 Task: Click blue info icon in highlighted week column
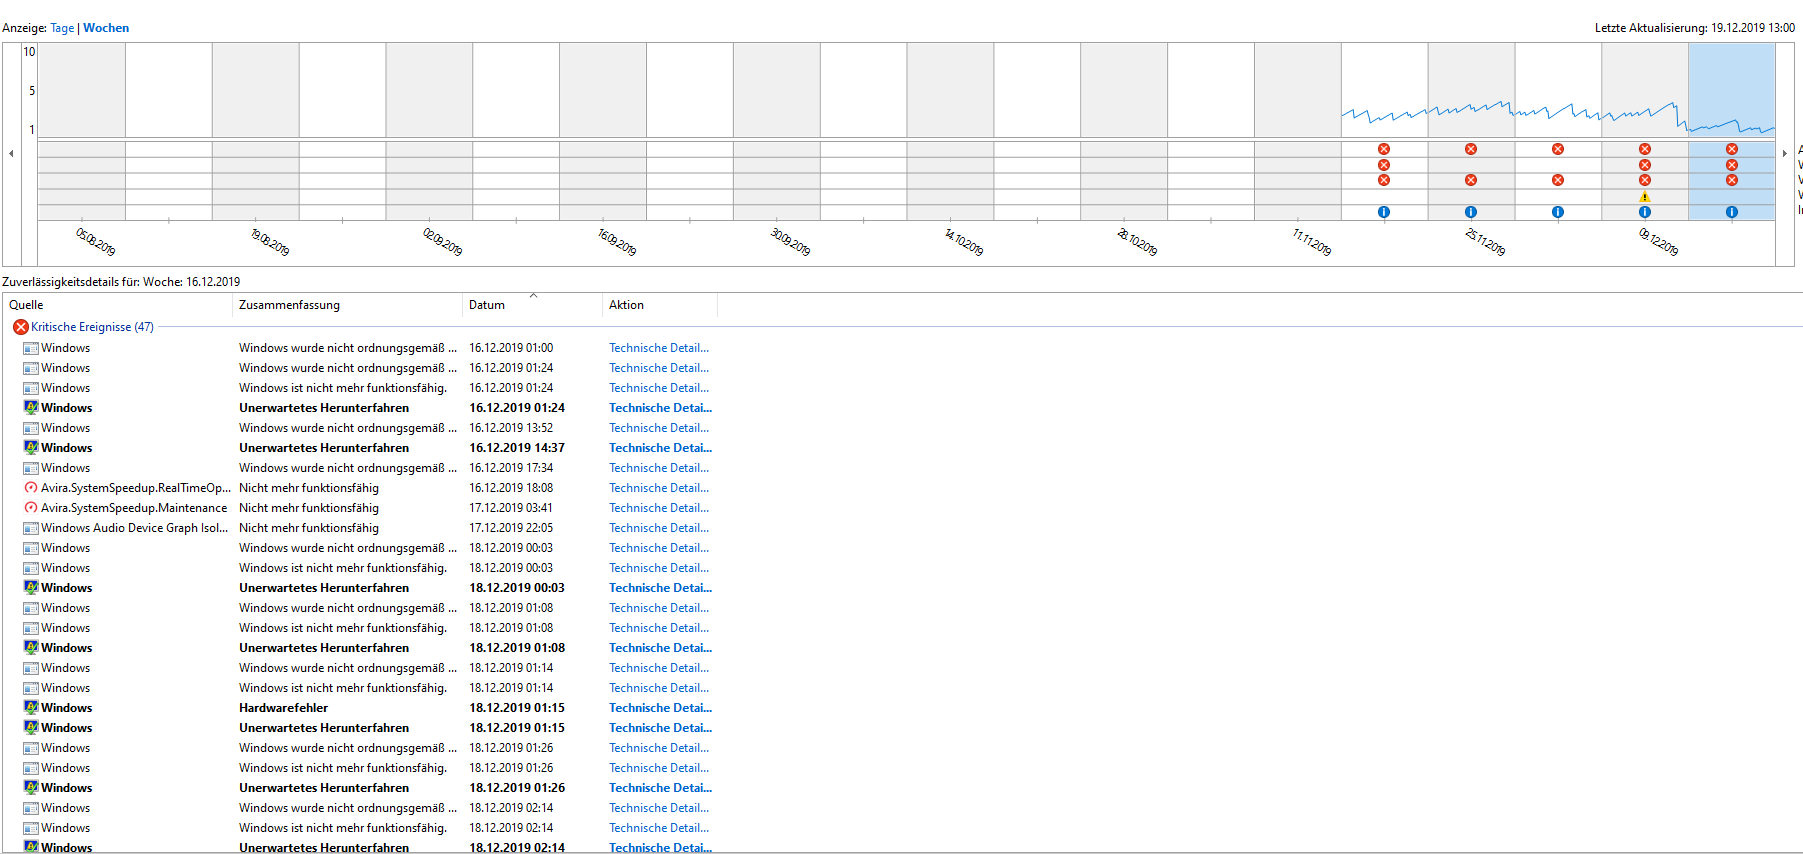coord(1732,212)
